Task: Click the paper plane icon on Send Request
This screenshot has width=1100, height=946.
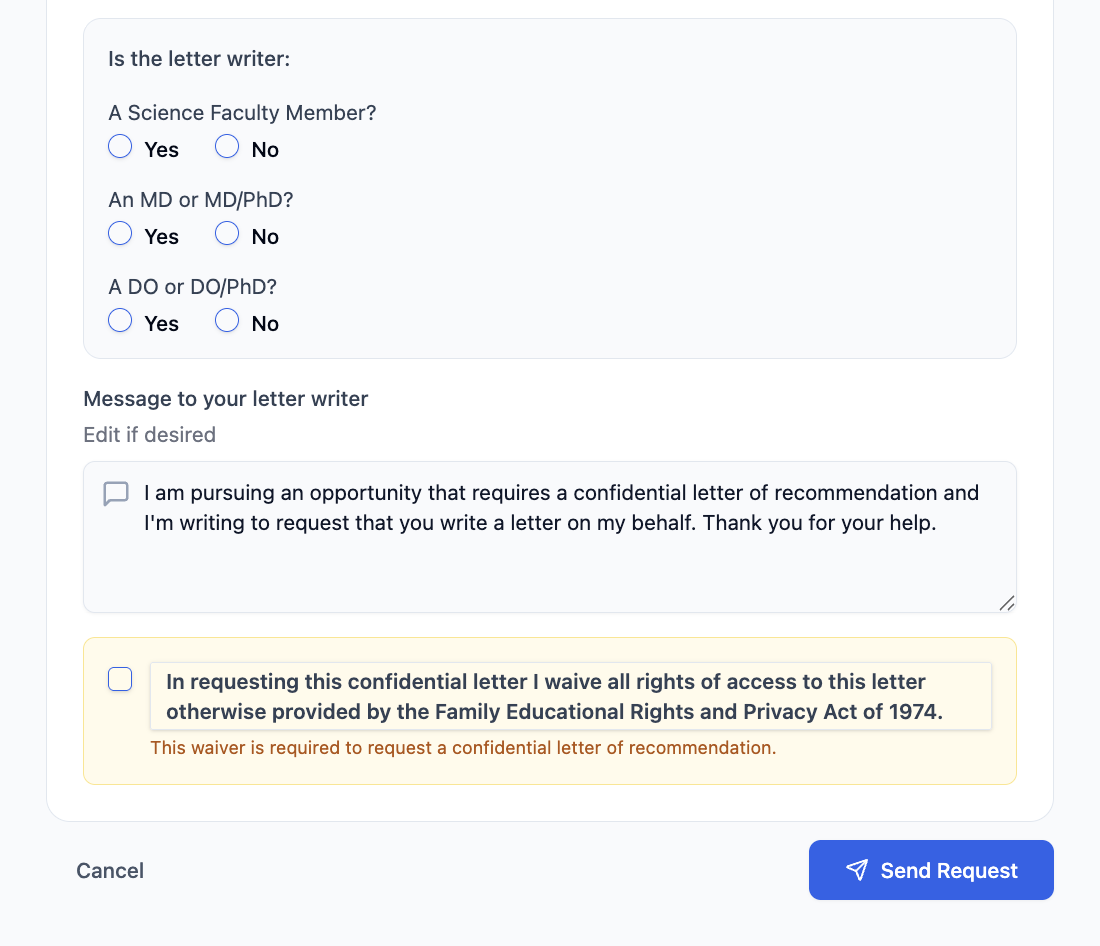Action: [x=857, y=870]
